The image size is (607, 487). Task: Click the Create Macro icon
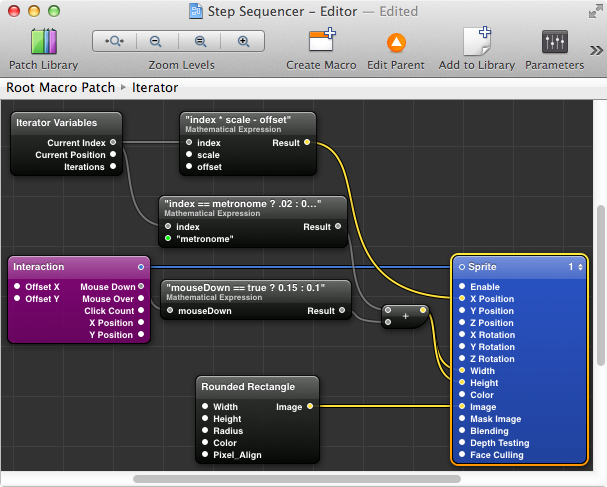coord(321,40)
